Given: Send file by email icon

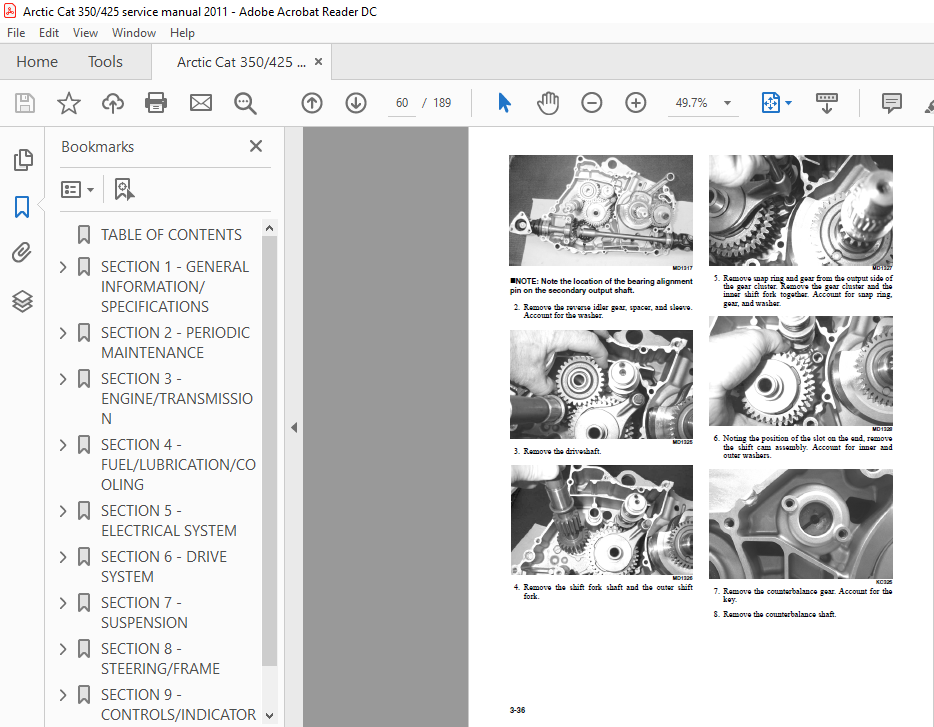Looking at the screenshot, I should [x=201, y=103].
